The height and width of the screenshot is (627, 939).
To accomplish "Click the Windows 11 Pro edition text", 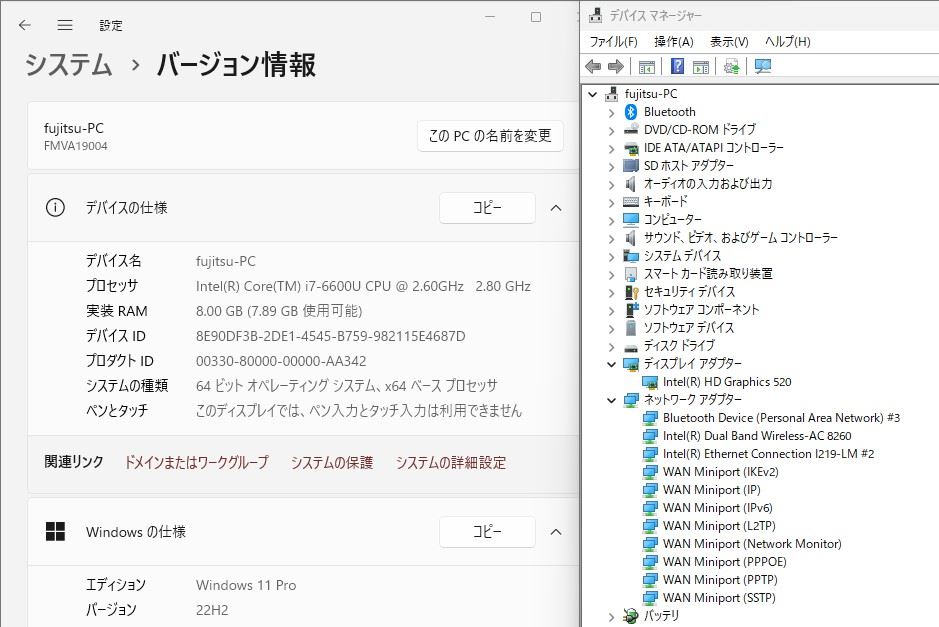I will 246,585.
